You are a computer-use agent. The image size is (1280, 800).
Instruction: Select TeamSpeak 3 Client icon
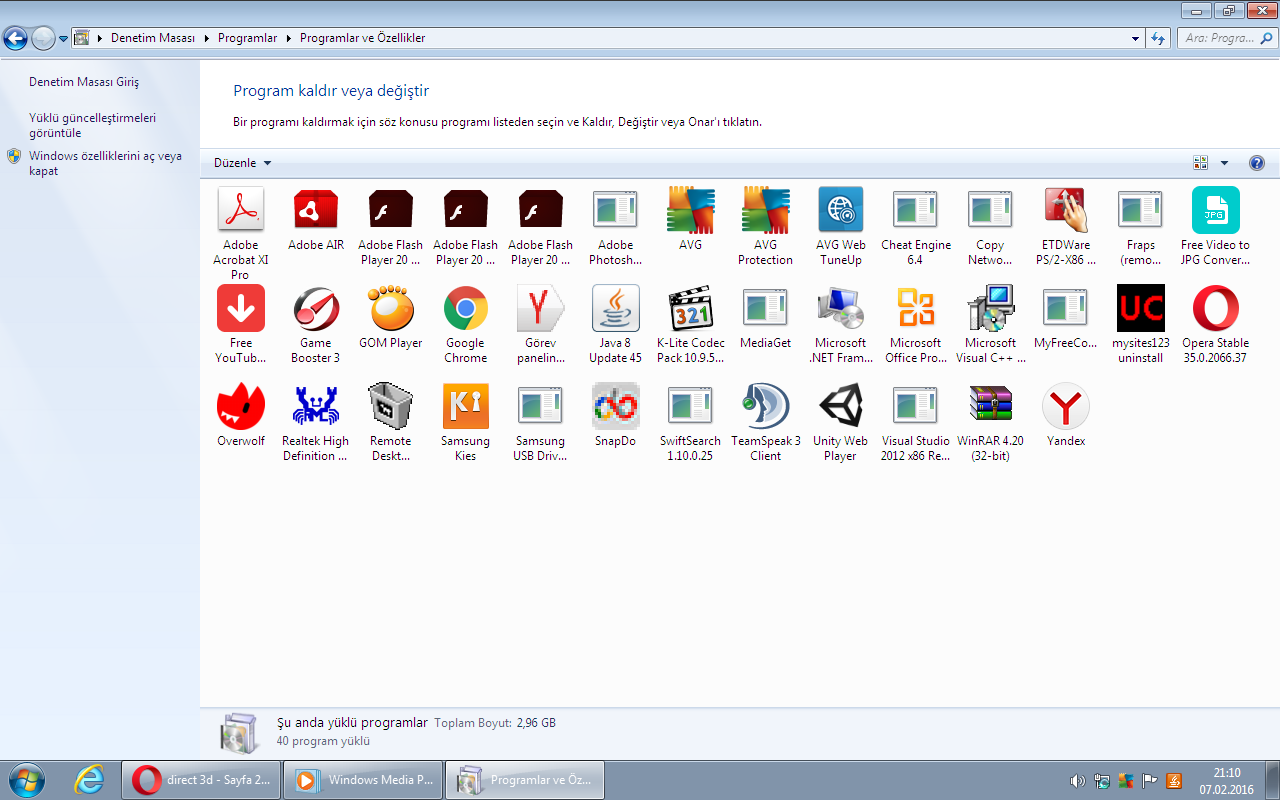pyautogui.click(x=766, y=406)
